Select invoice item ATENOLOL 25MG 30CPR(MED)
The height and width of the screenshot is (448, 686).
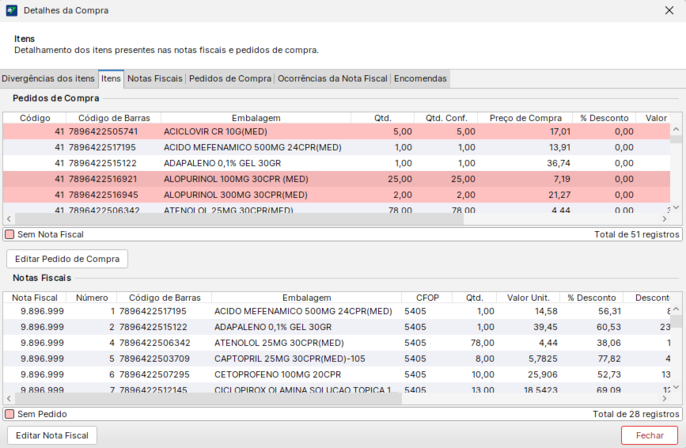click(x=336, y=343)
